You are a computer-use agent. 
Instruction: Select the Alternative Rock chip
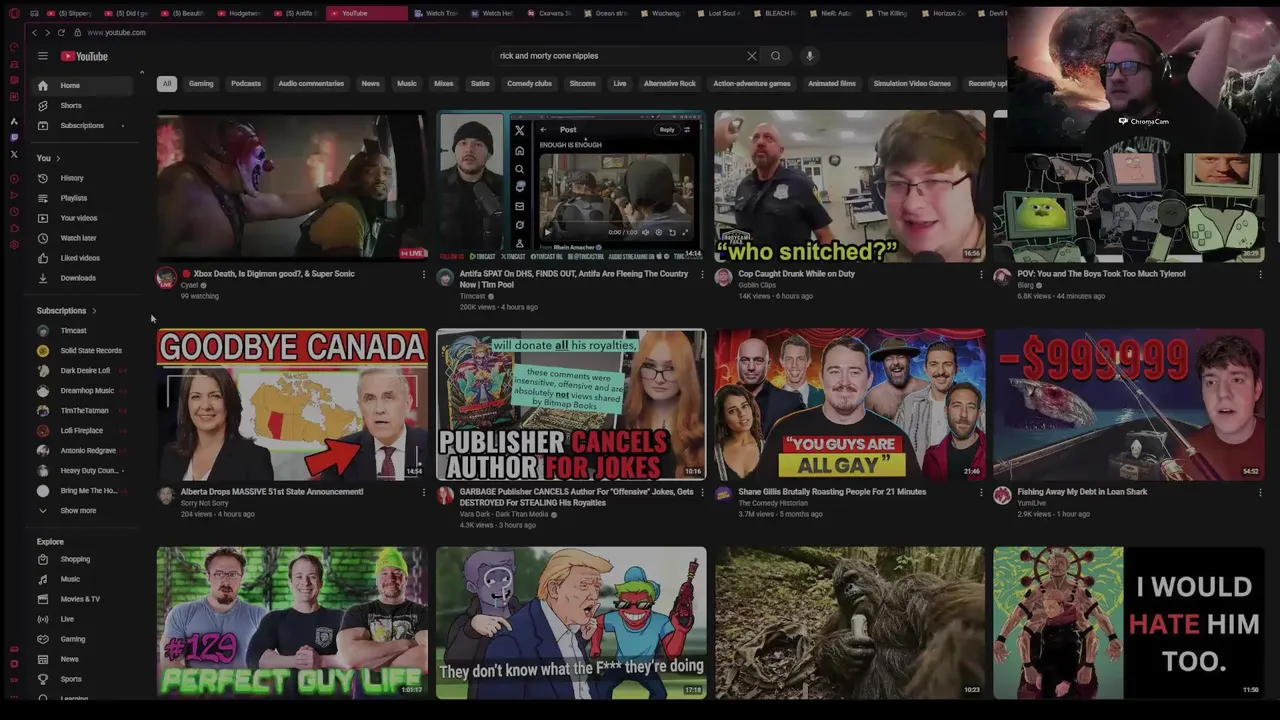point(669,84)
